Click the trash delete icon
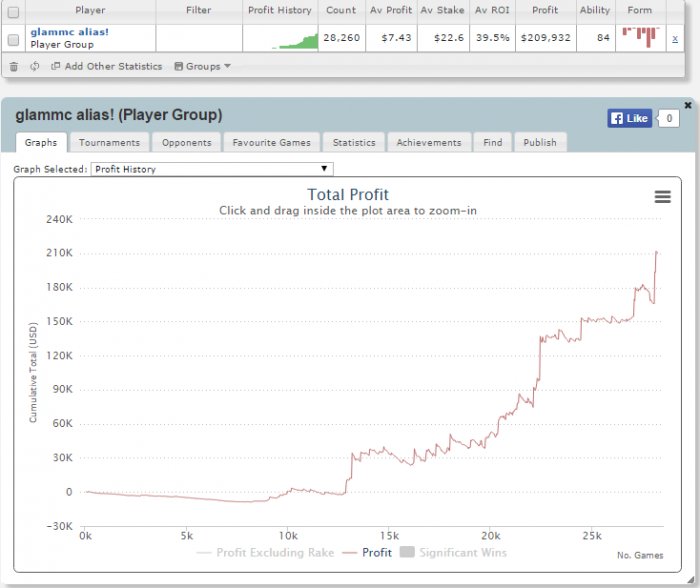 [x=14, y=67]
